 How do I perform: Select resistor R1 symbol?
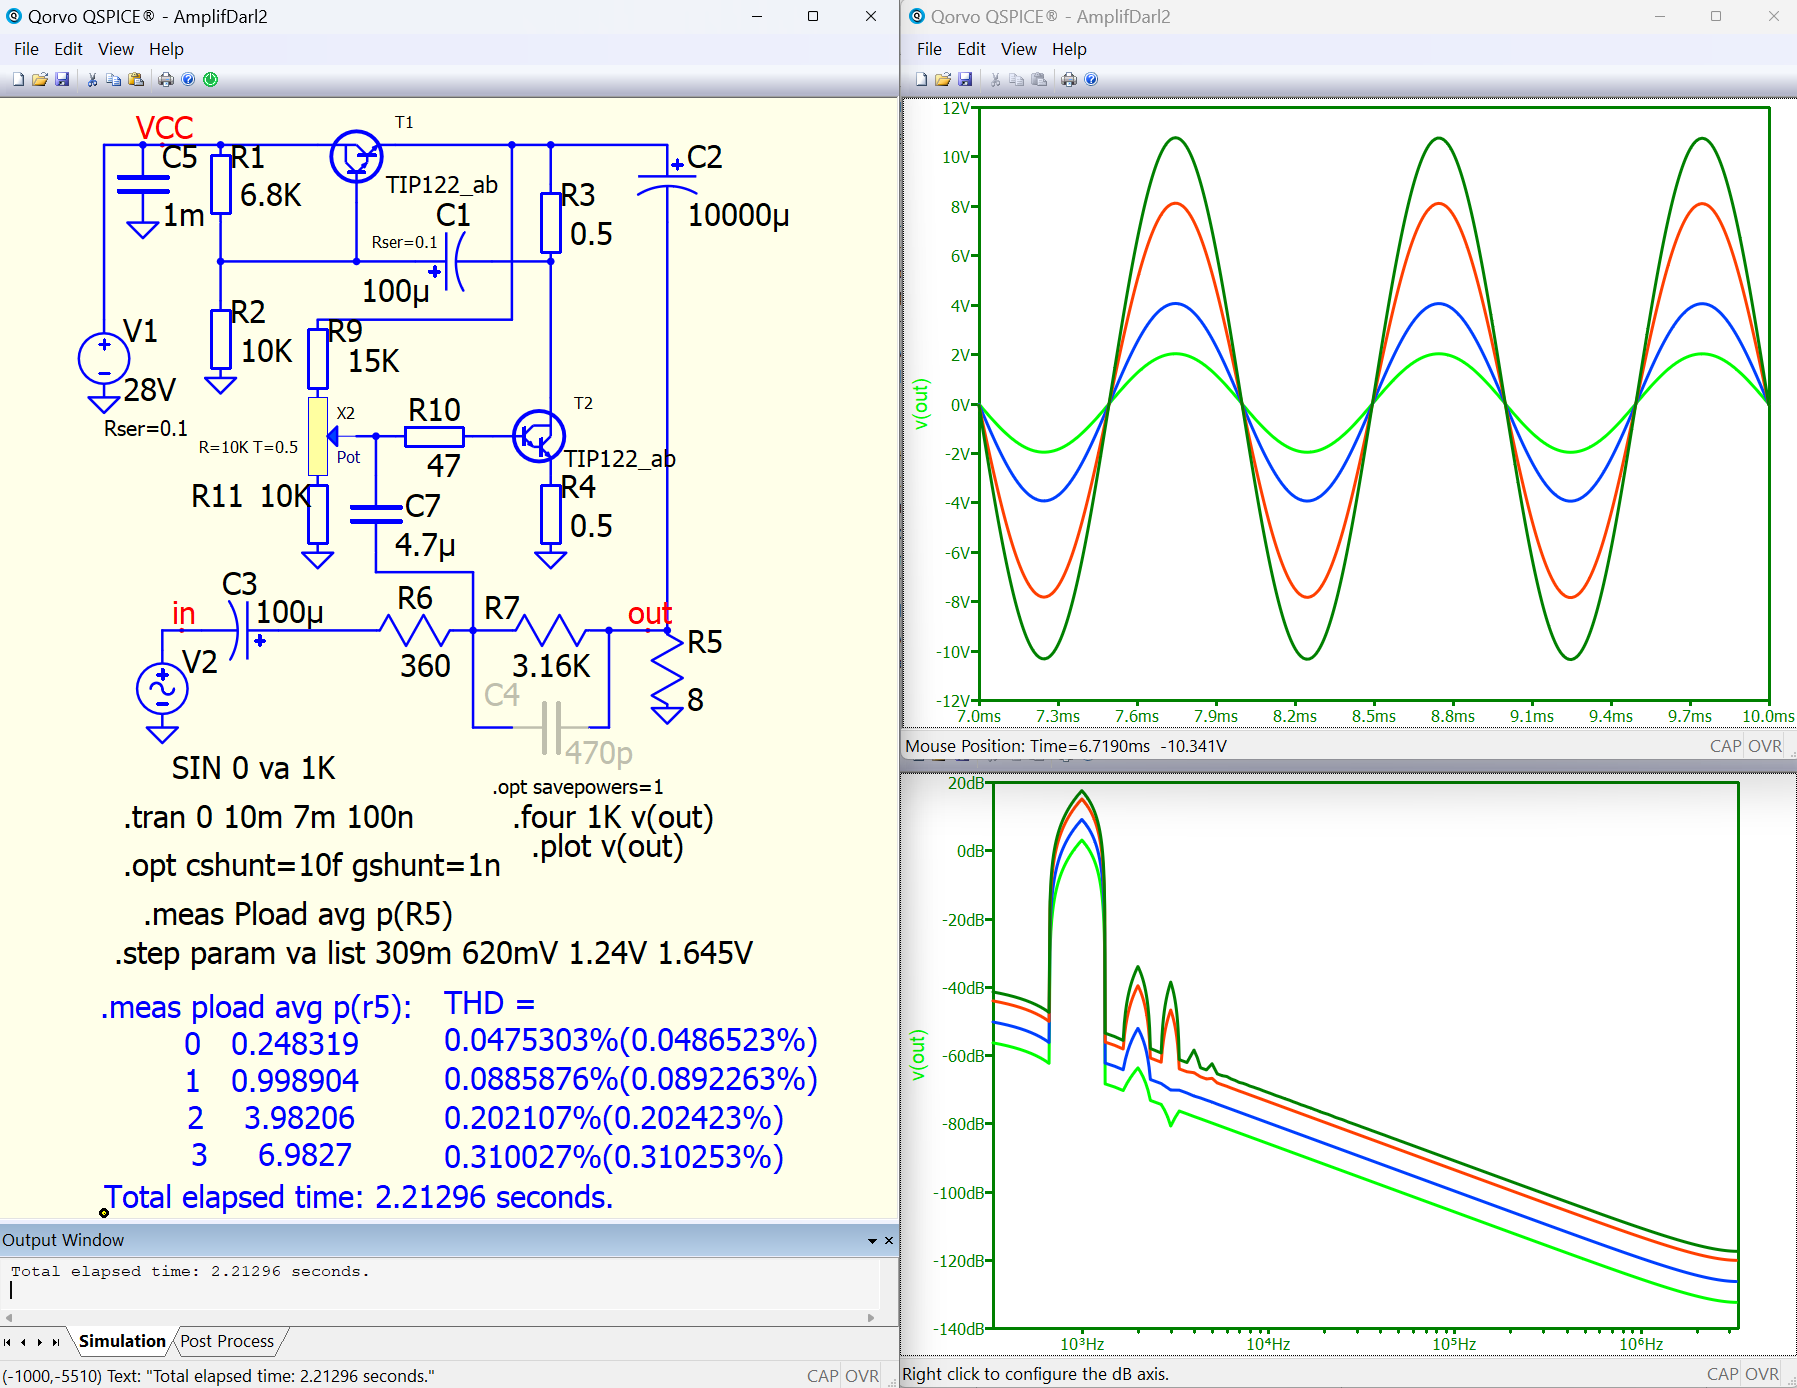[221, 183]
